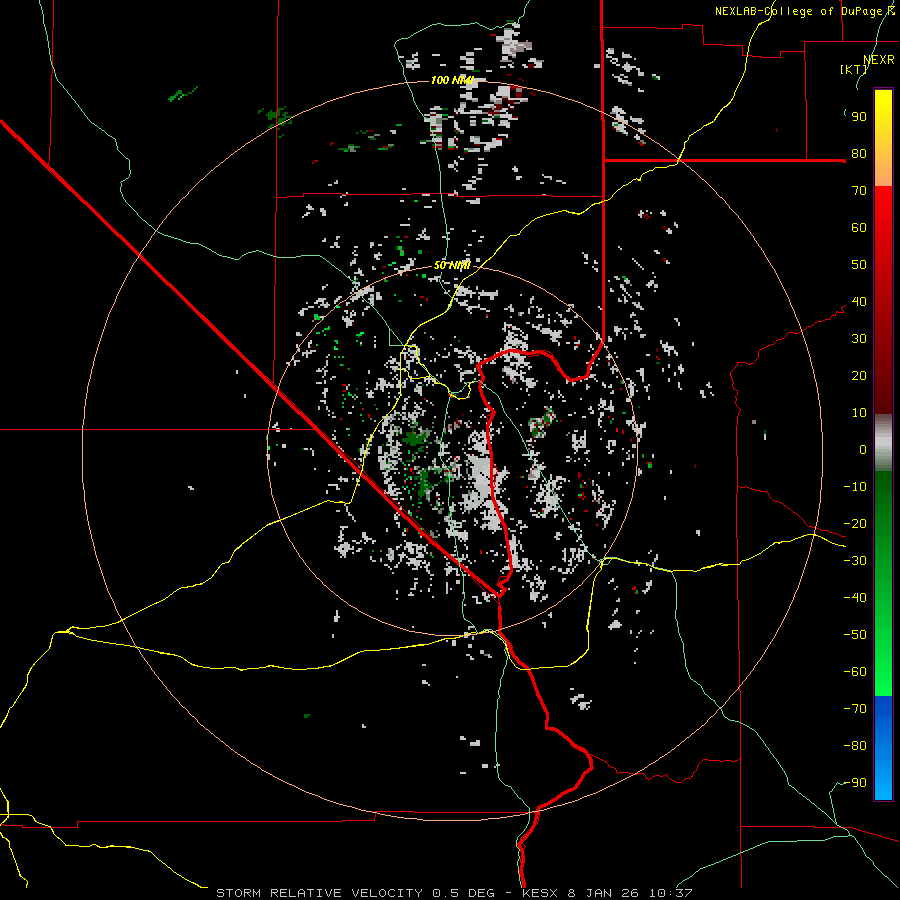
Task: Click the -50 scale label
Action: click(855, 635)
